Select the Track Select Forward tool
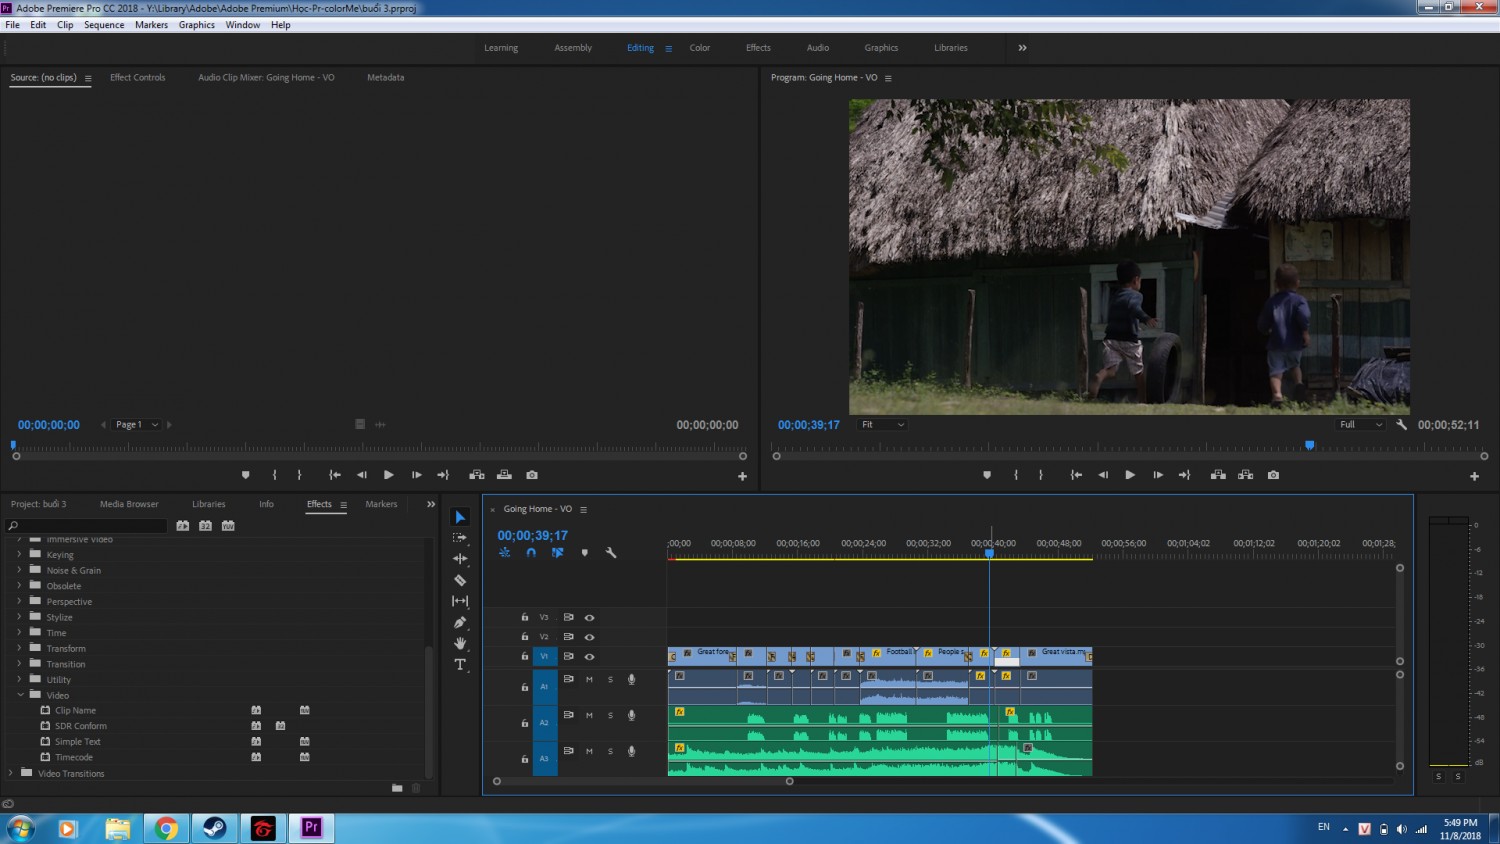Image resolution: width=1500 pixels, height=844 pixels. tap(460, 538)
